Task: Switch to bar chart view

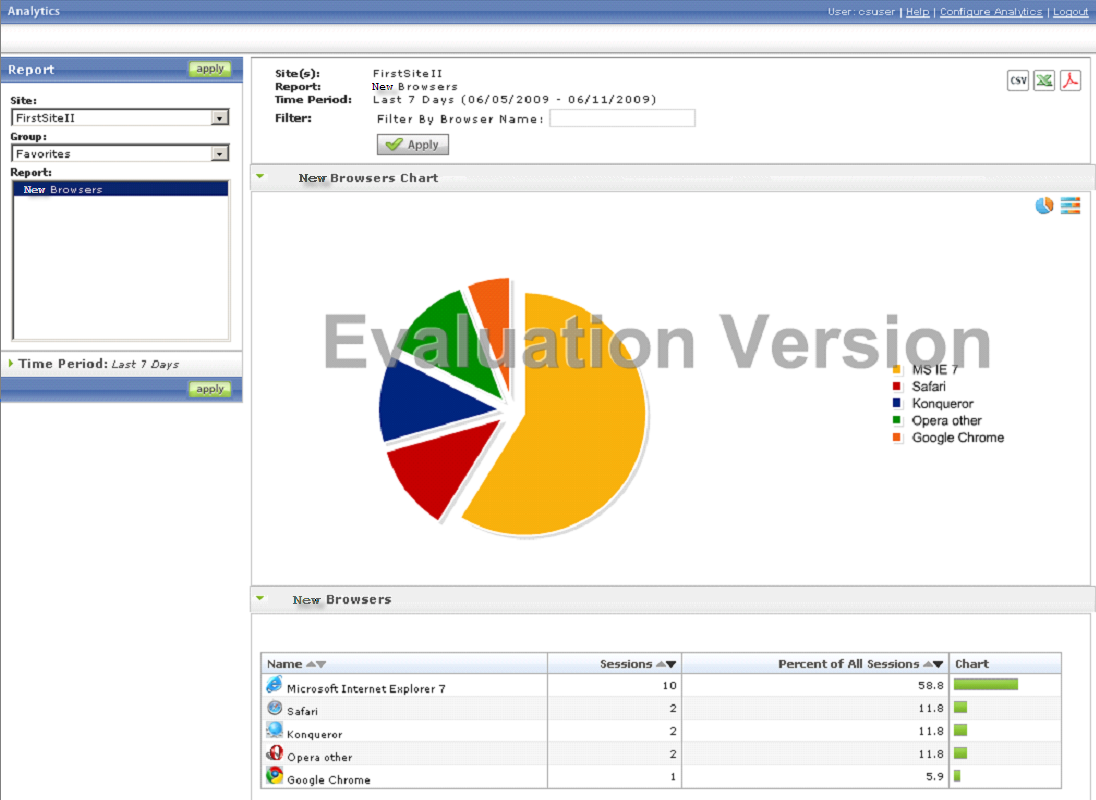Action: [1070, 205]
